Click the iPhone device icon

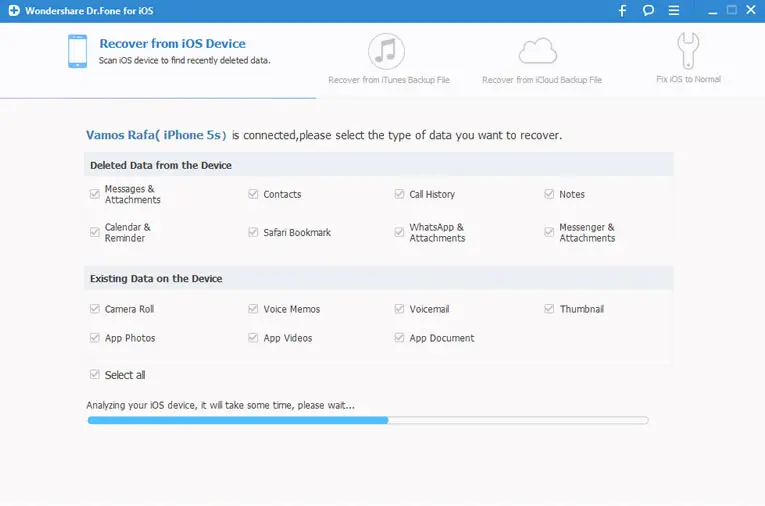[x=77, y=51]
